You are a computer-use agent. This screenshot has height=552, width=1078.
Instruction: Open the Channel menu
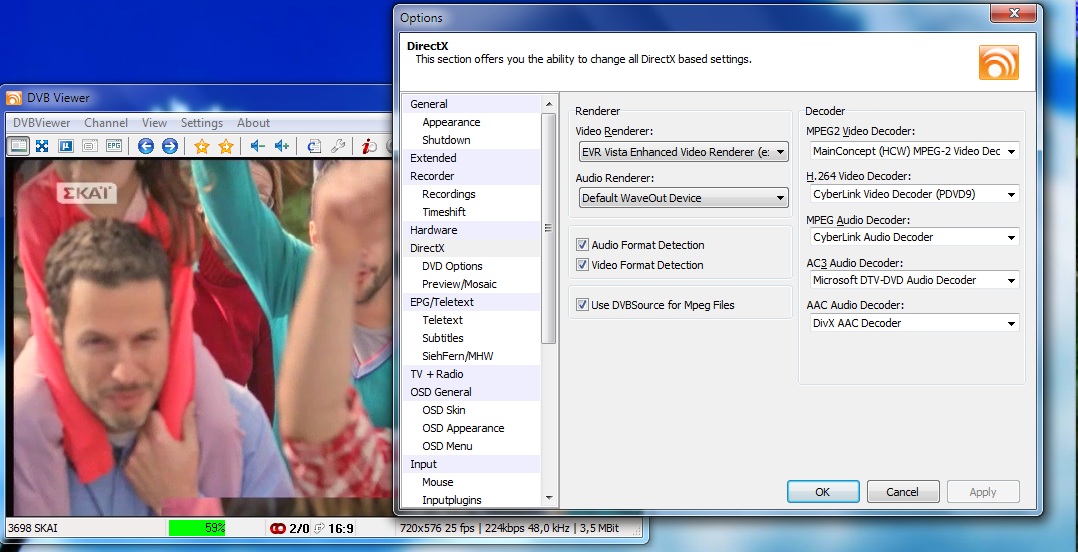point(106,123)
